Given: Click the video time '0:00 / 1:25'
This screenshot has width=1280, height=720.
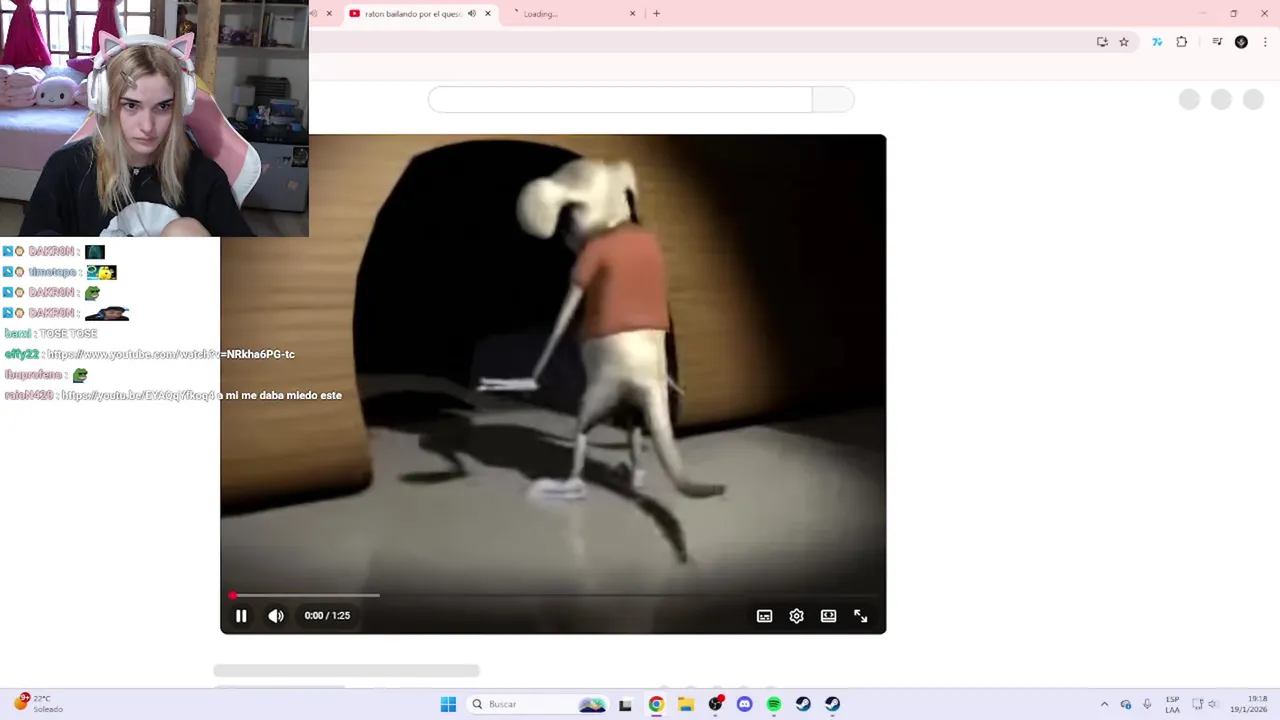Looking at the screenshot, I should (327, 616).
